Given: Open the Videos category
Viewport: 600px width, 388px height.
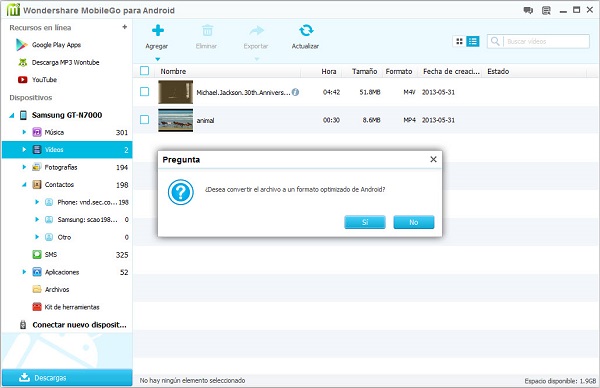Looking at the screenshot, I should 67,150.
